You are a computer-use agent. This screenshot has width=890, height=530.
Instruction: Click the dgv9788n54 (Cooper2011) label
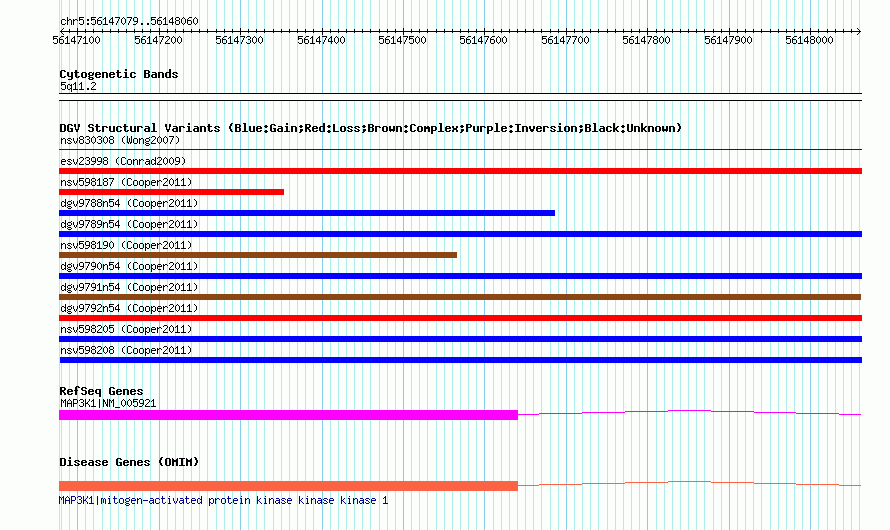click(x=129, y=203)
